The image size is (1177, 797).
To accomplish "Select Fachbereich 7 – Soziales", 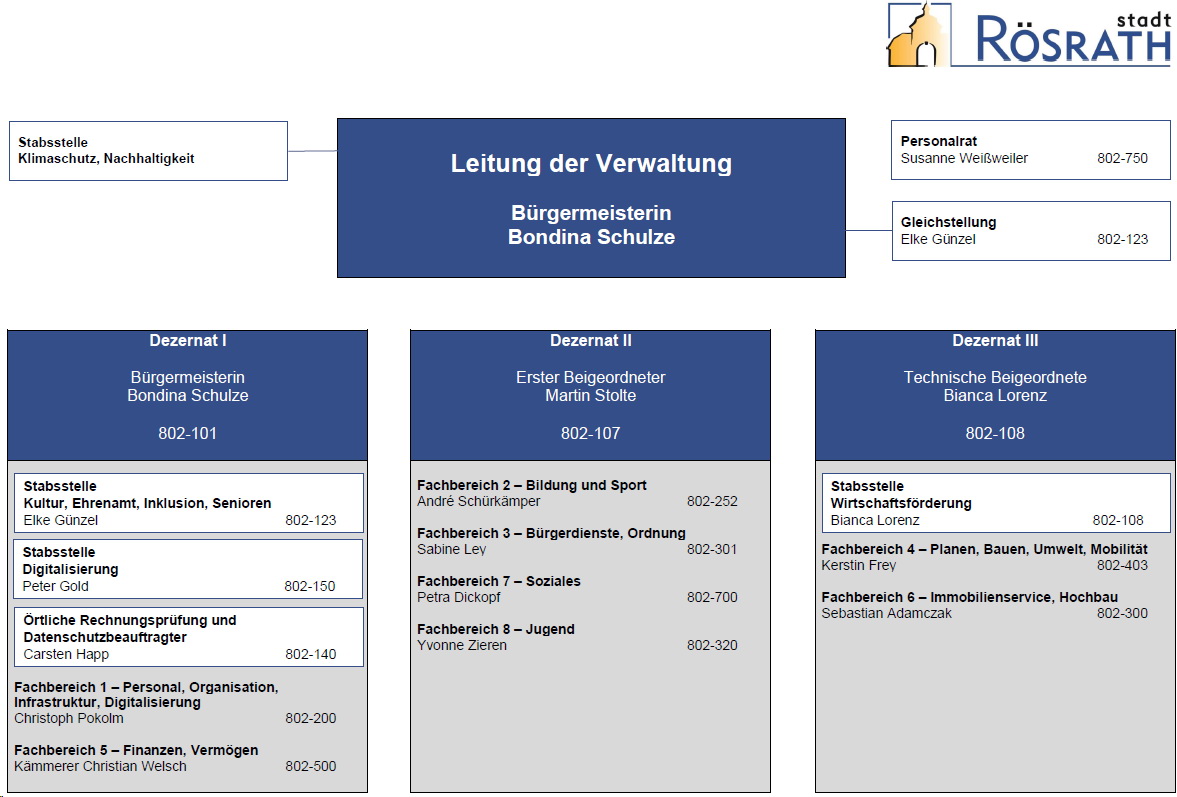I will (x=498, y=581).
